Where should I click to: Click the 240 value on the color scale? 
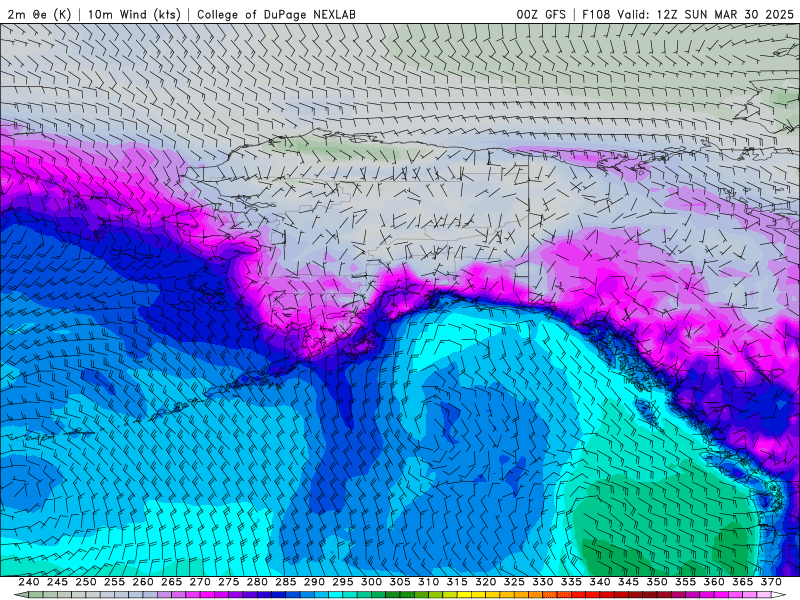29,582
